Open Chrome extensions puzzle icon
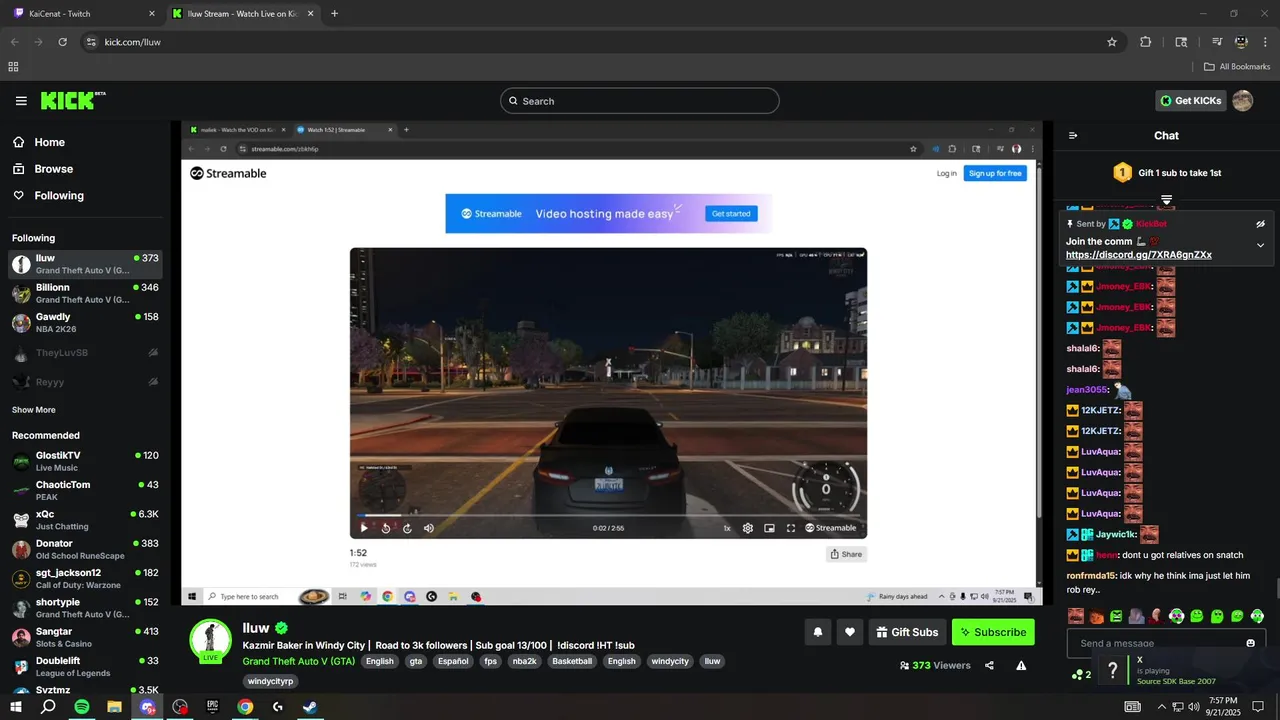Viewport: 1280px width, 720px height. coord(1146,42)
